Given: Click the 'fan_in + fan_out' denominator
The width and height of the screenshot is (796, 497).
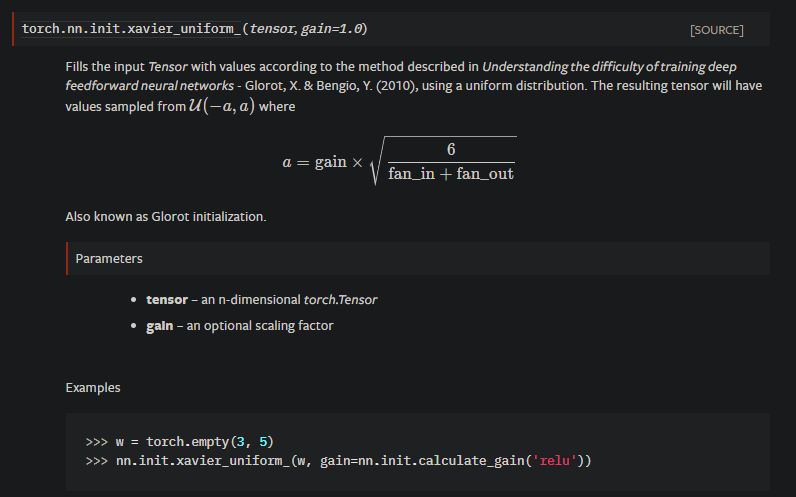Looking at the screenshot, I should coord(451,174).
